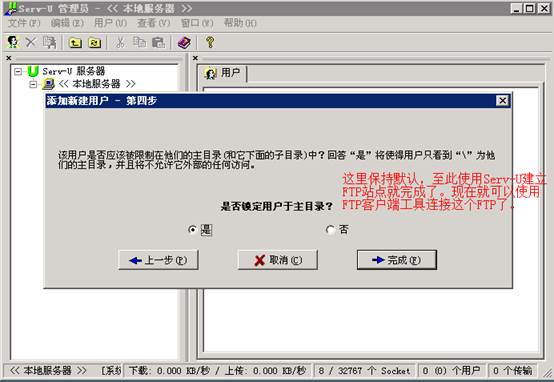Close the 添加新建用户 wizard dialog
The width and height of the screenshot is (554, 382).
coord(502,101)
